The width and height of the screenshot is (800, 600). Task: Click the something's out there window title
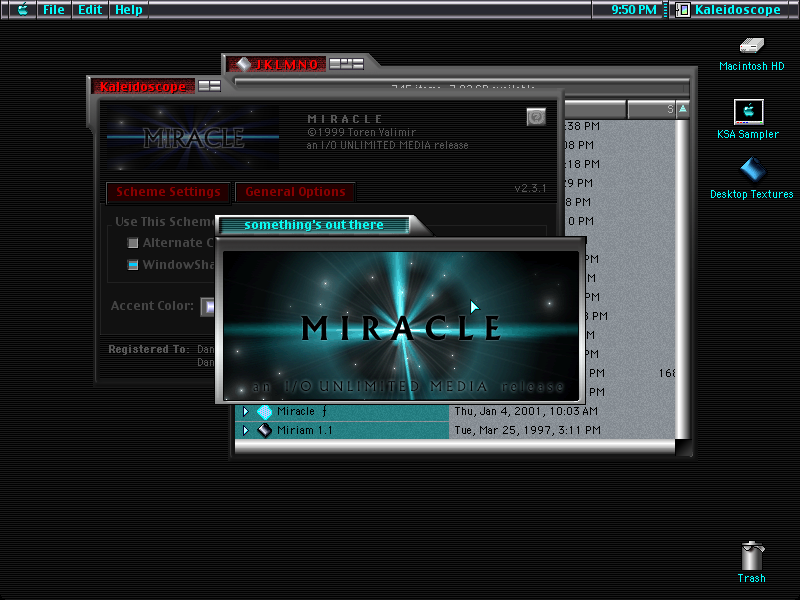point(314,225)
